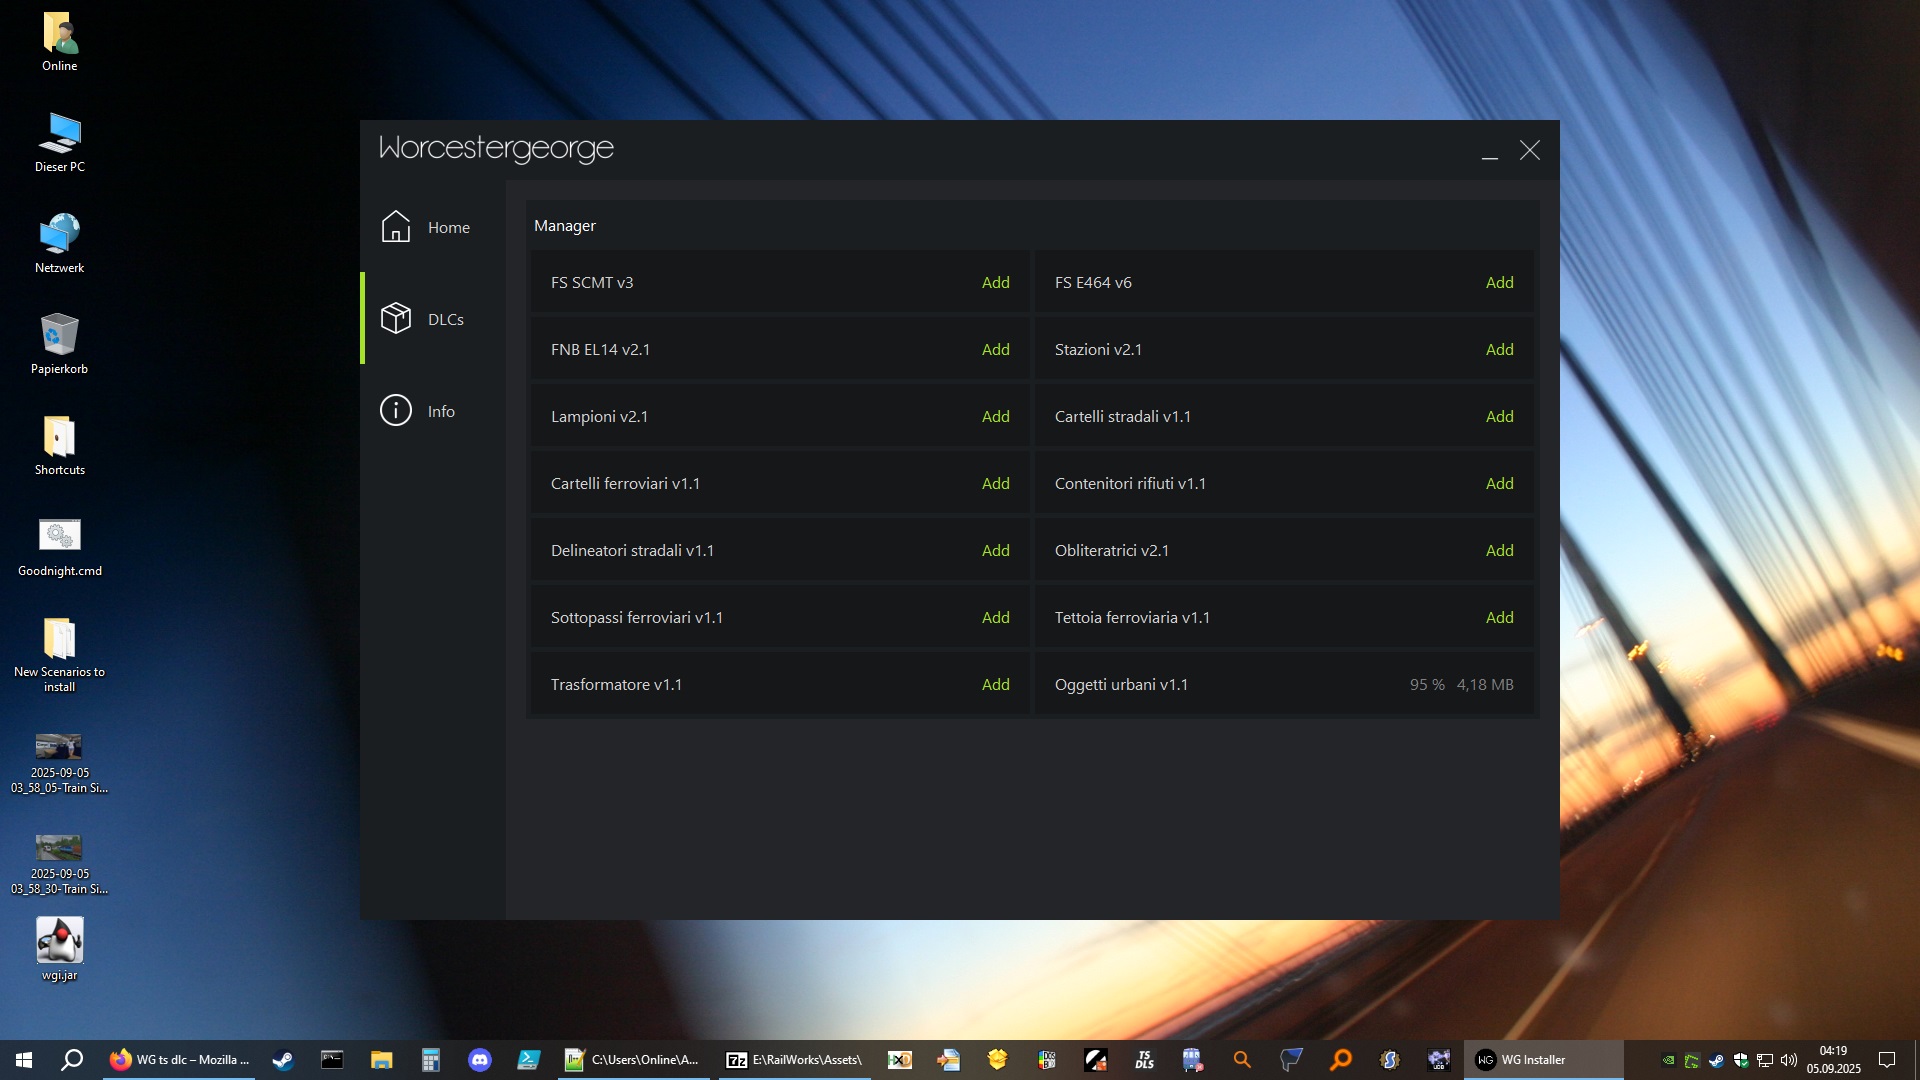The image size is (1920, 1080).
Task: Add Stazioni v2.1 item
Action: click(x=1499, y=350)
